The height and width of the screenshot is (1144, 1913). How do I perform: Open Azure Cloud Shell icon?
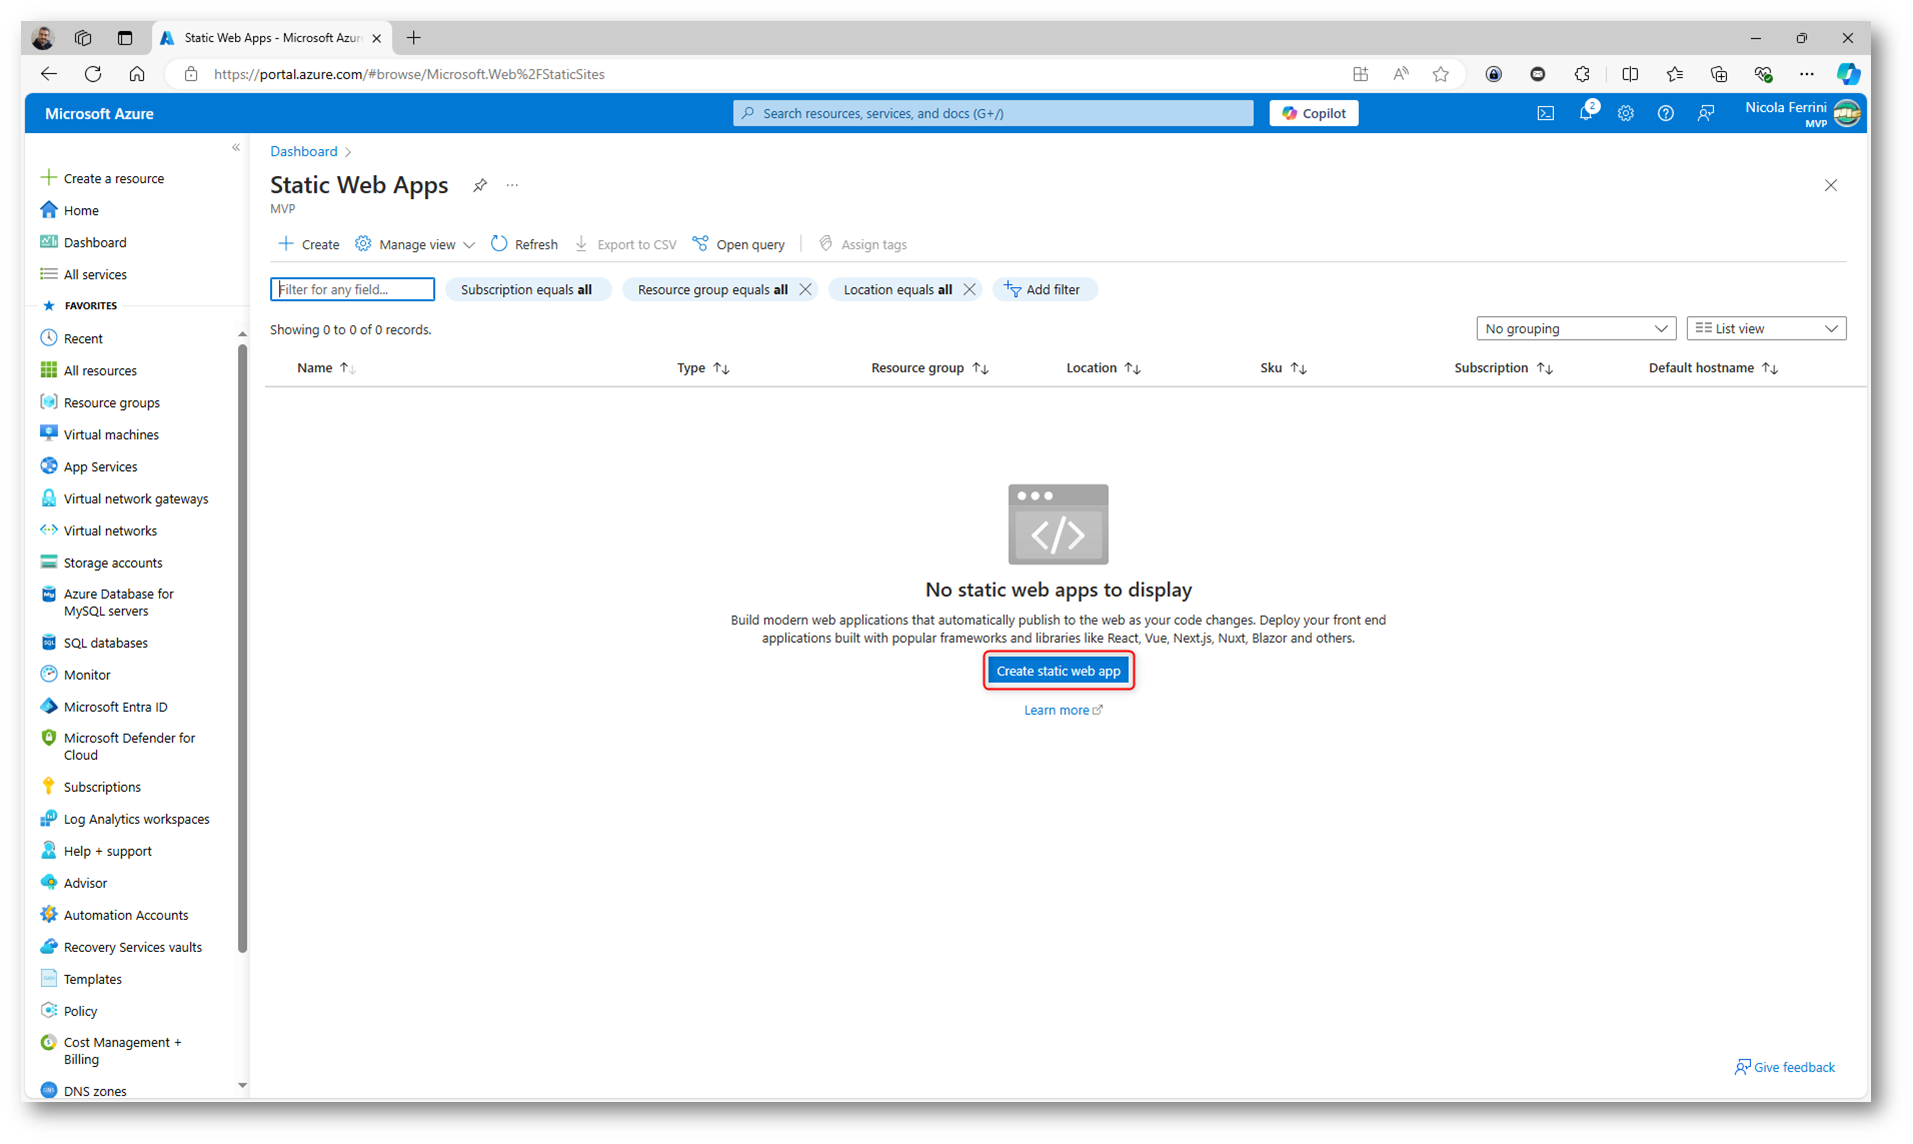[1545, 114]
